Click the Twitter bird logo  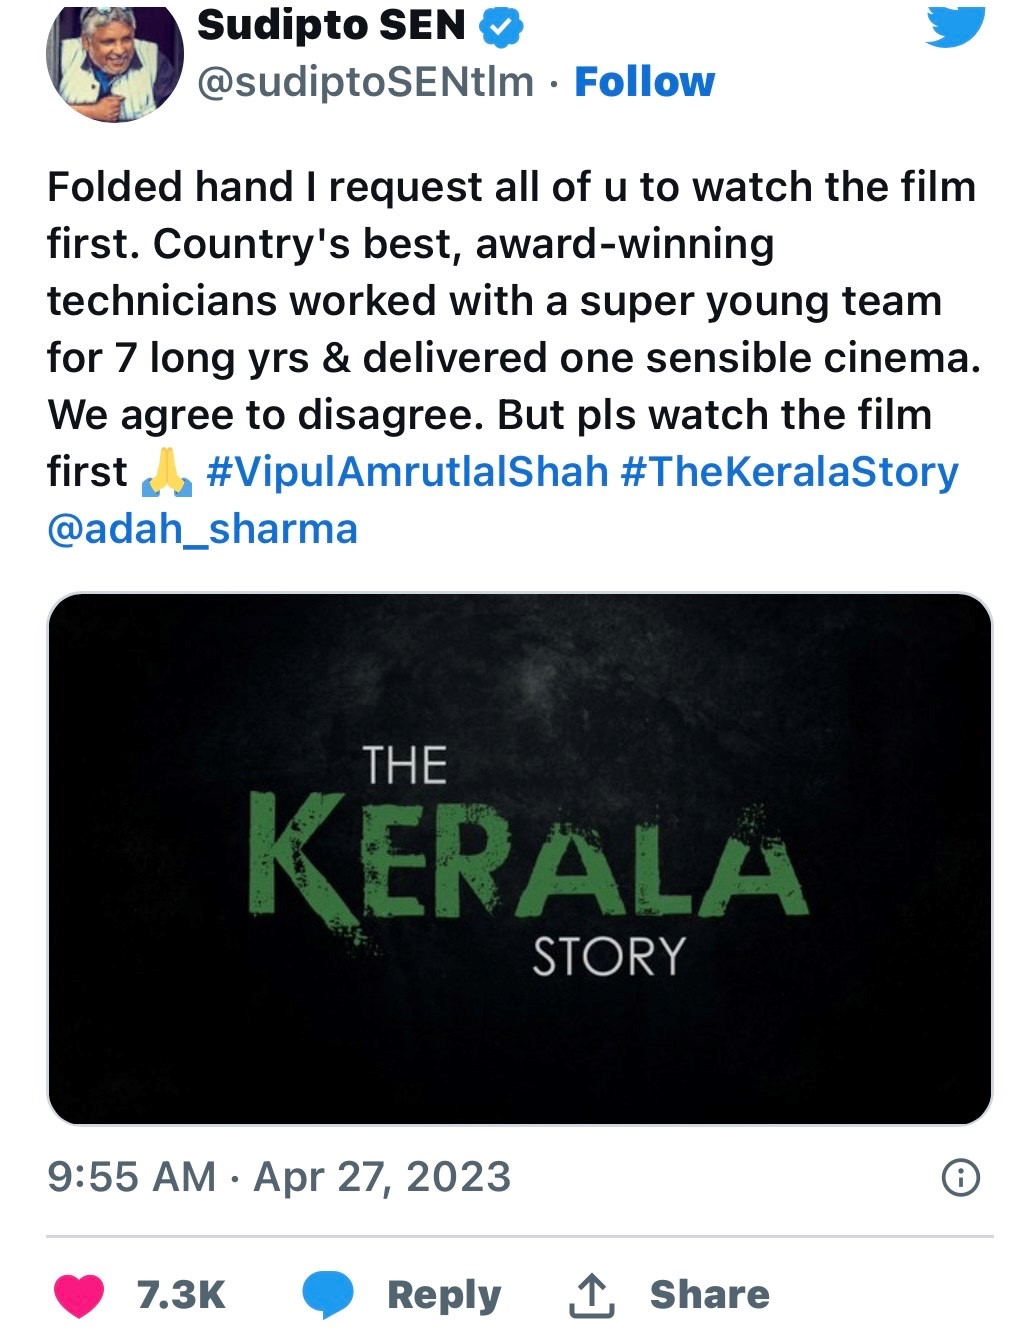[x=954, y=25]
